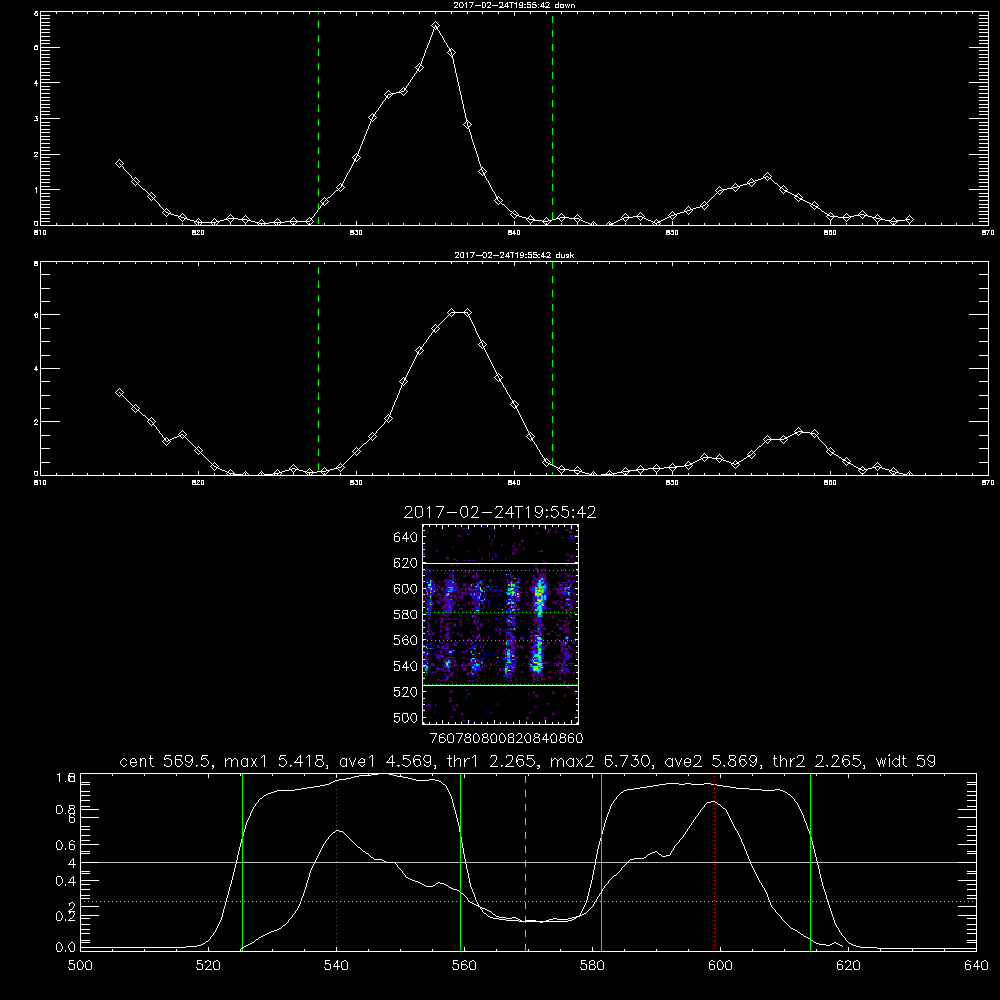Click solid green line near 525 in bottom plot
Image resolution: width=1000 pixels, height=1000 pixels.
pos(242,862)
